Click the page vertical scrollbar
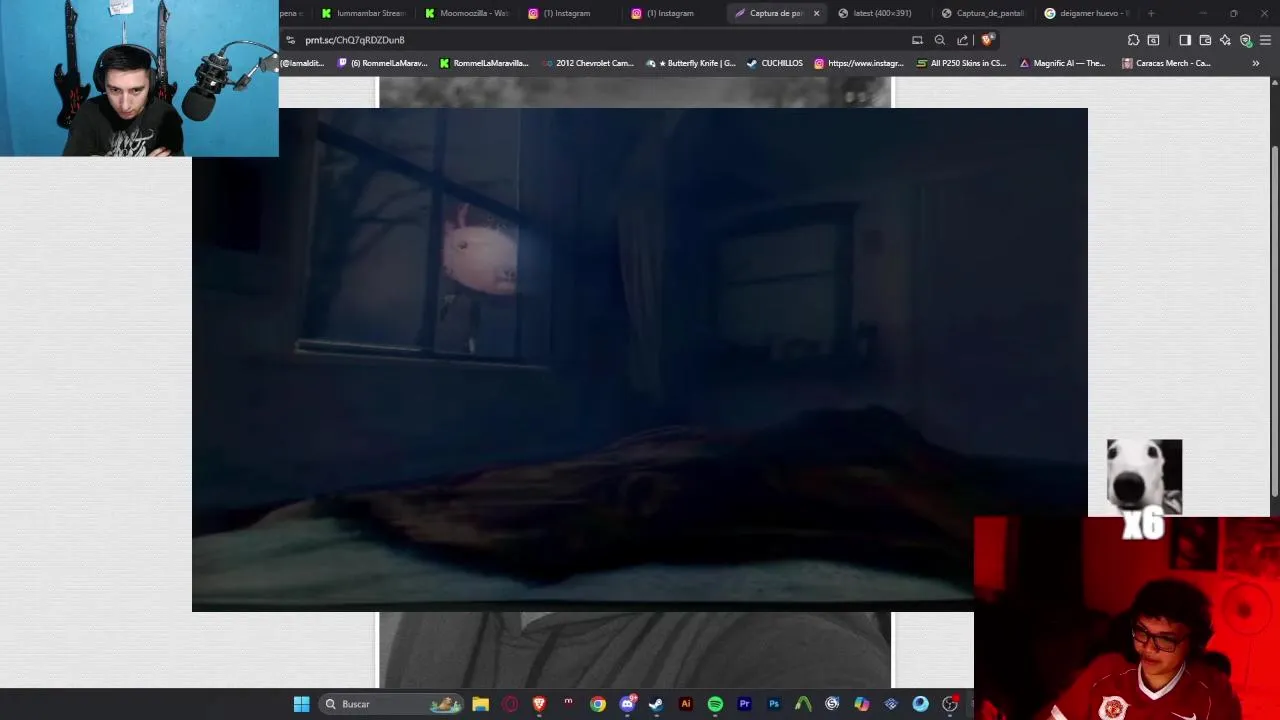 pos(1274,320)
